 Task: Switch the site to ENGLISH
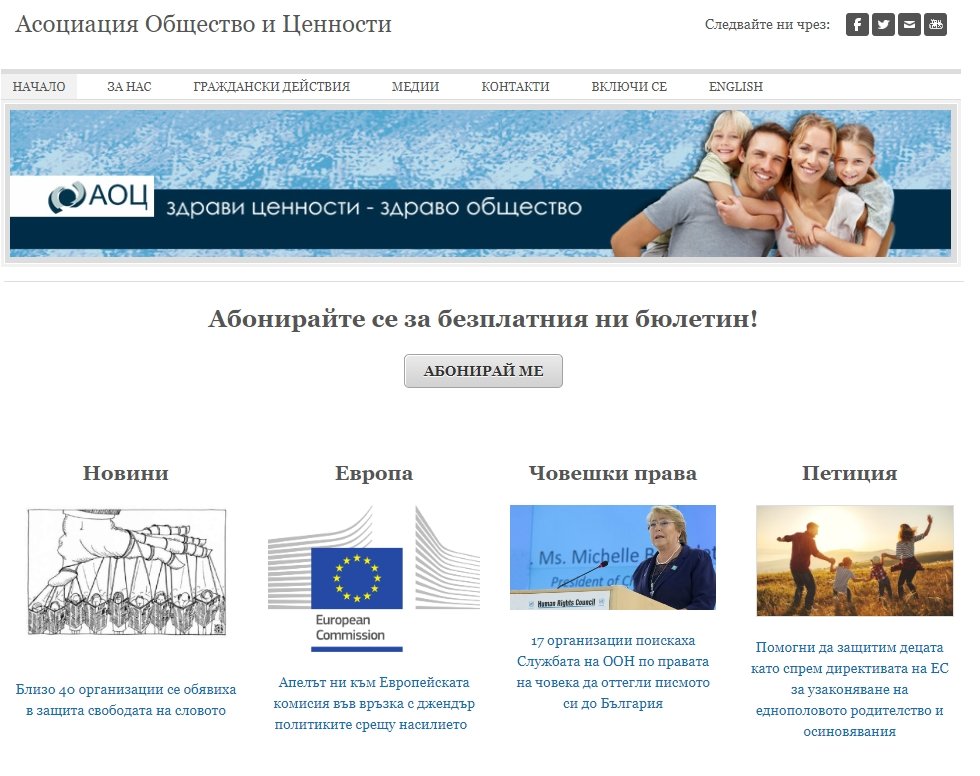735,87
